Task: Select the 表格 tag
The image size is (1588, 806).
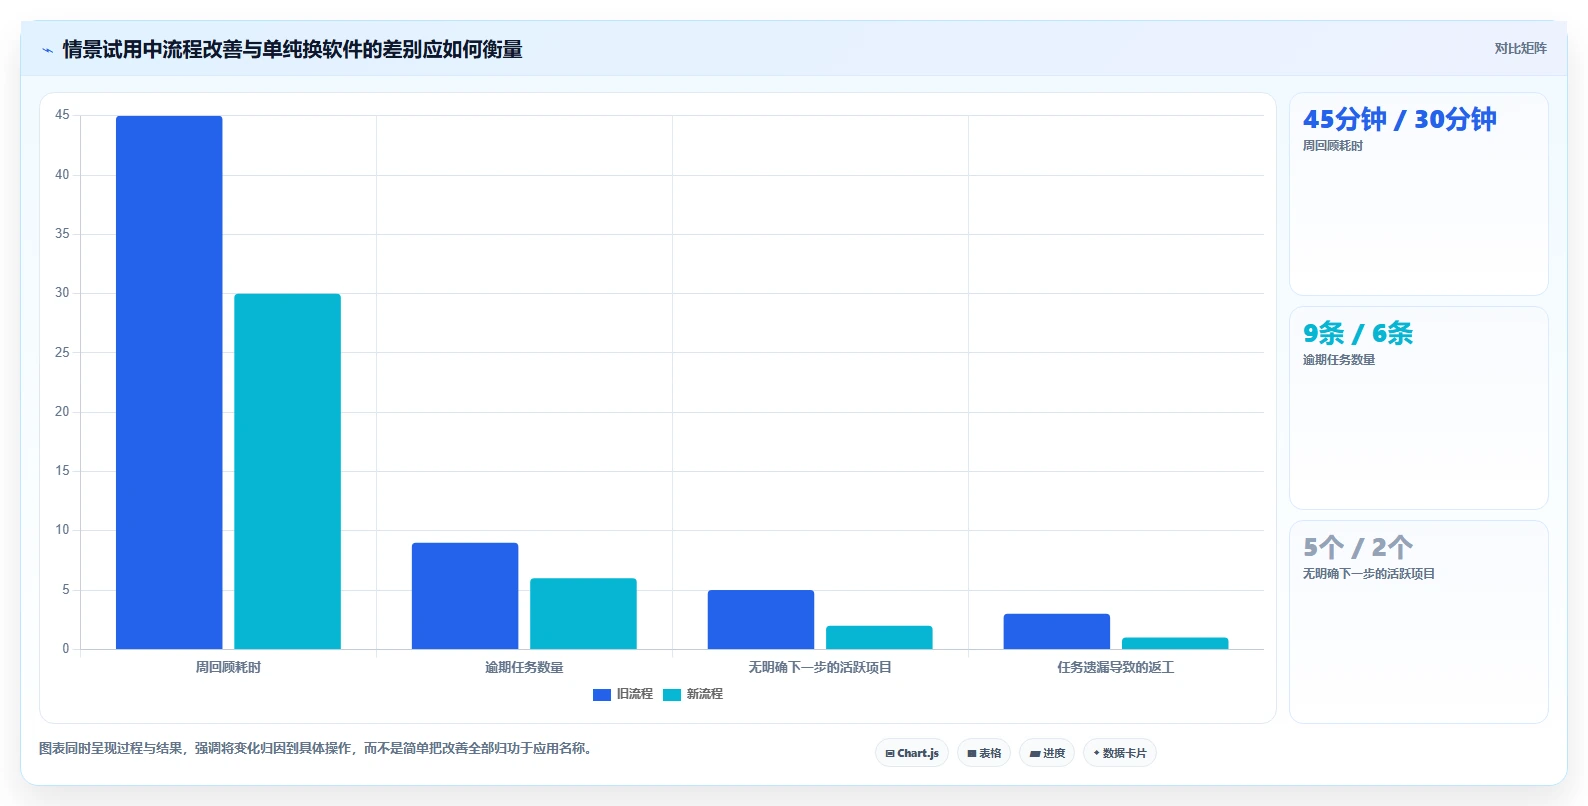Action: pyautogui.click(x=984, y=753)
